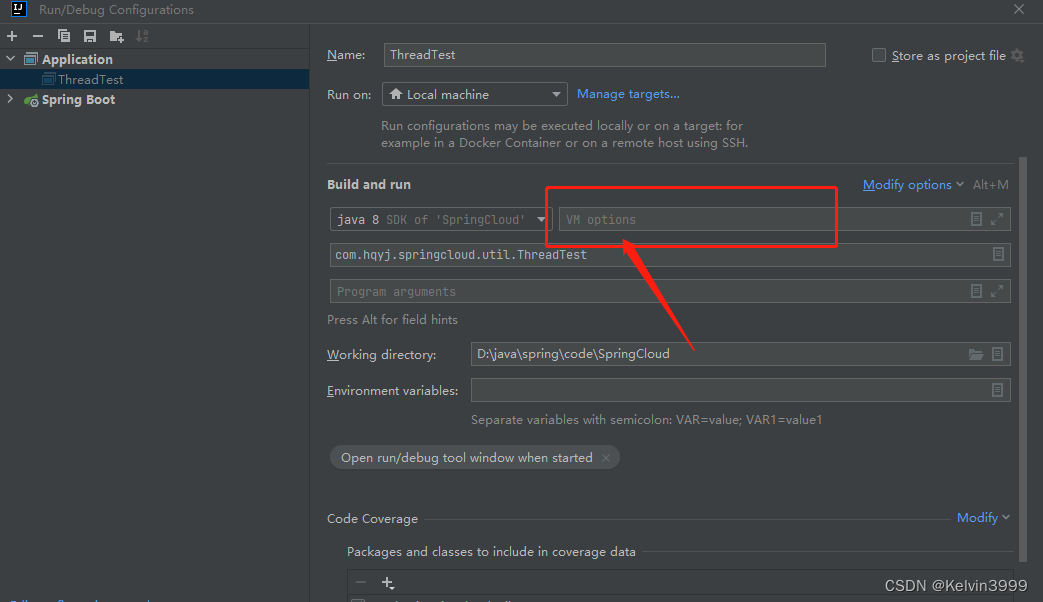
Task: Open Code Coverage Modify dropdown
Action: pyautogui.click(x=982, y=518)
